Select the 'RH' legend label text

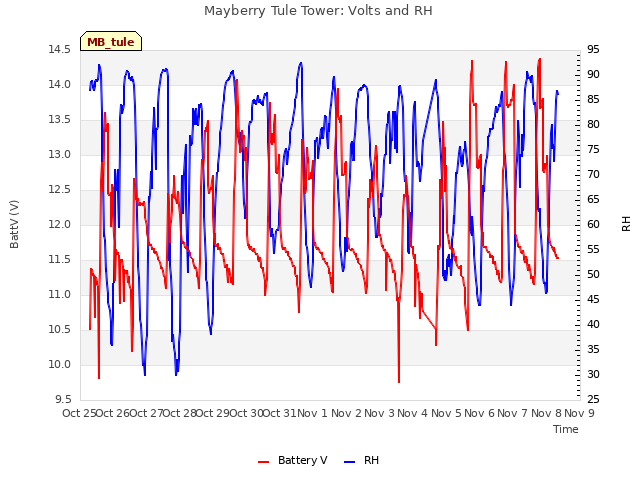point(371,460)
